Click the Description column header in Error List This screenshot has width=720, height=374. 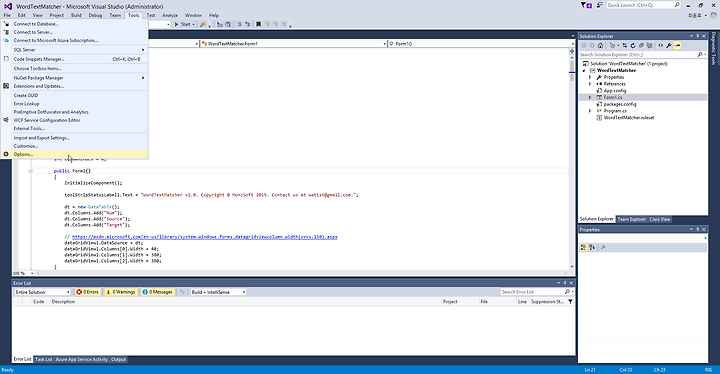[x=63, y=302]
